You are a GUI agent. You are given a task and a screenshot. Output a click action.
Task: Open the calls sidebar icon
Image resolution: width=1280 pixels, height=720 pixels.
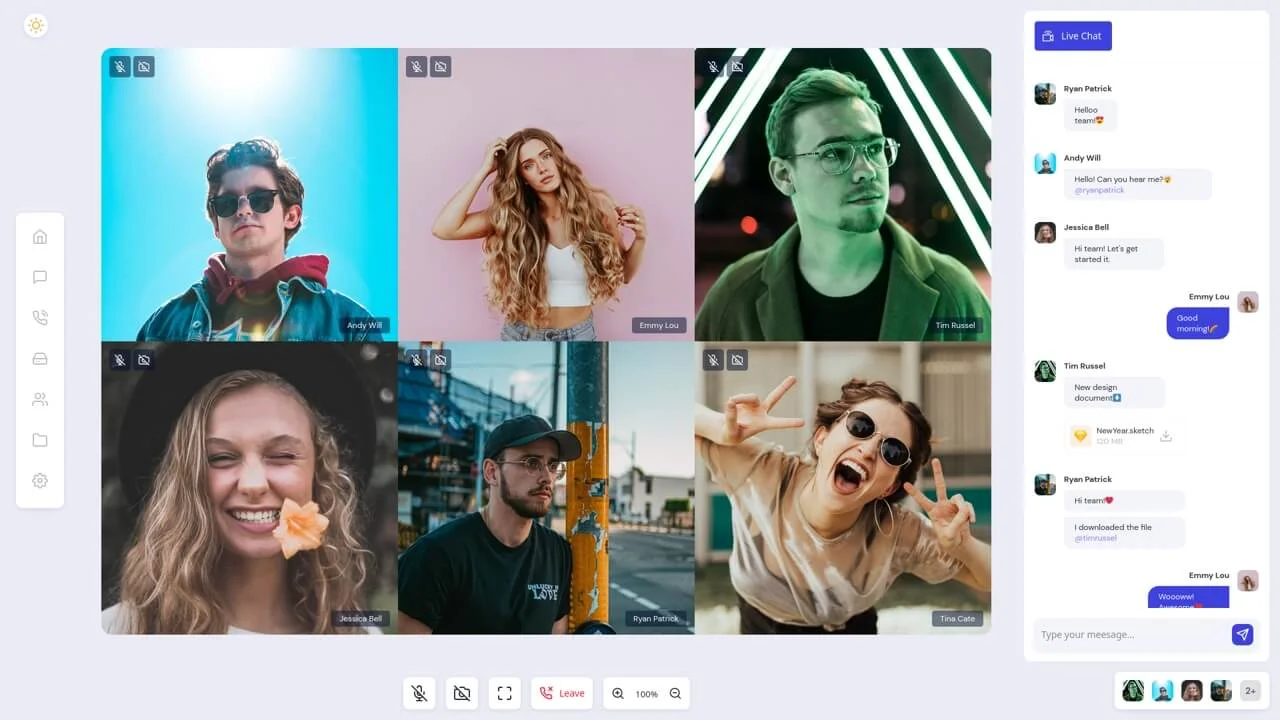40,318
